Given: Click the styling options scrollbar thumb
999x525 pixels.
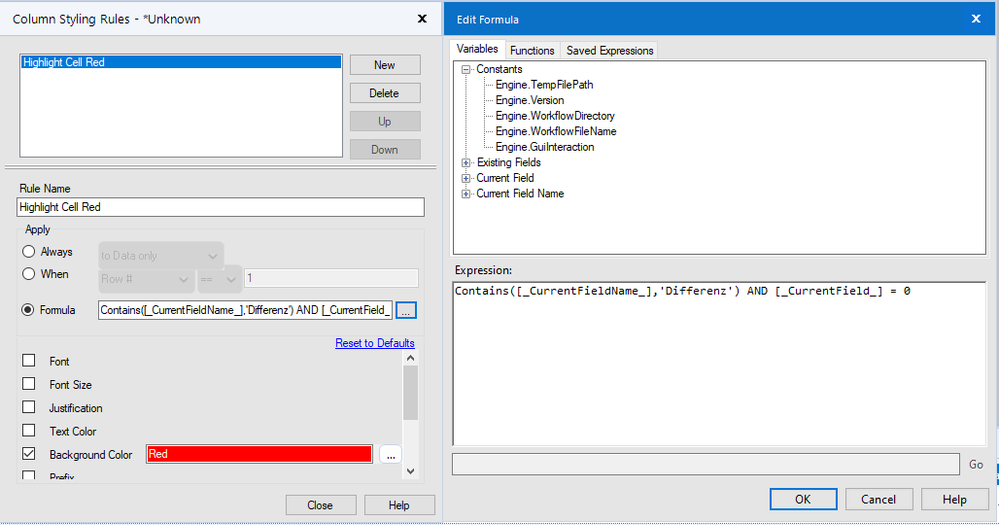Looking at the screenshot, I should click(x=411, y=392).
